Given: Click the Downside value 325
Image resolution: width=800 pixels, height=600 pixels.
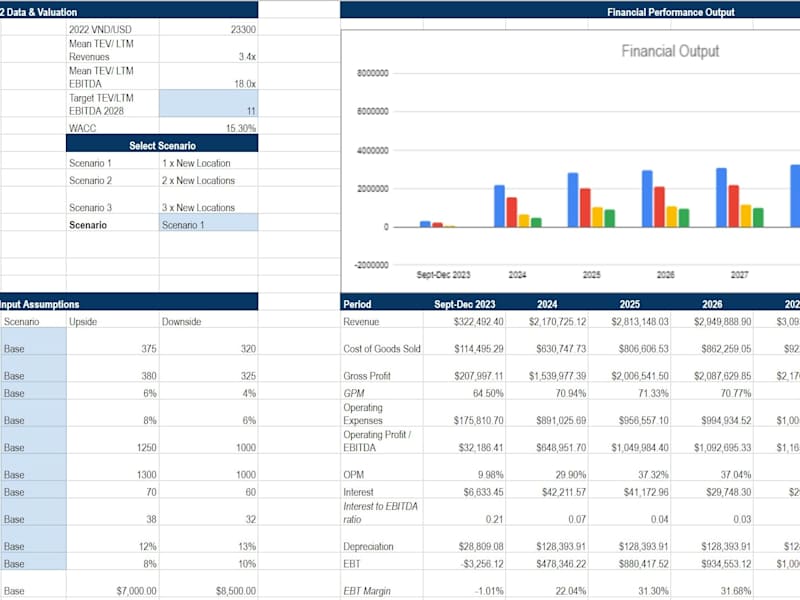Looking at the screenshot, I should (x=248, y=376).
